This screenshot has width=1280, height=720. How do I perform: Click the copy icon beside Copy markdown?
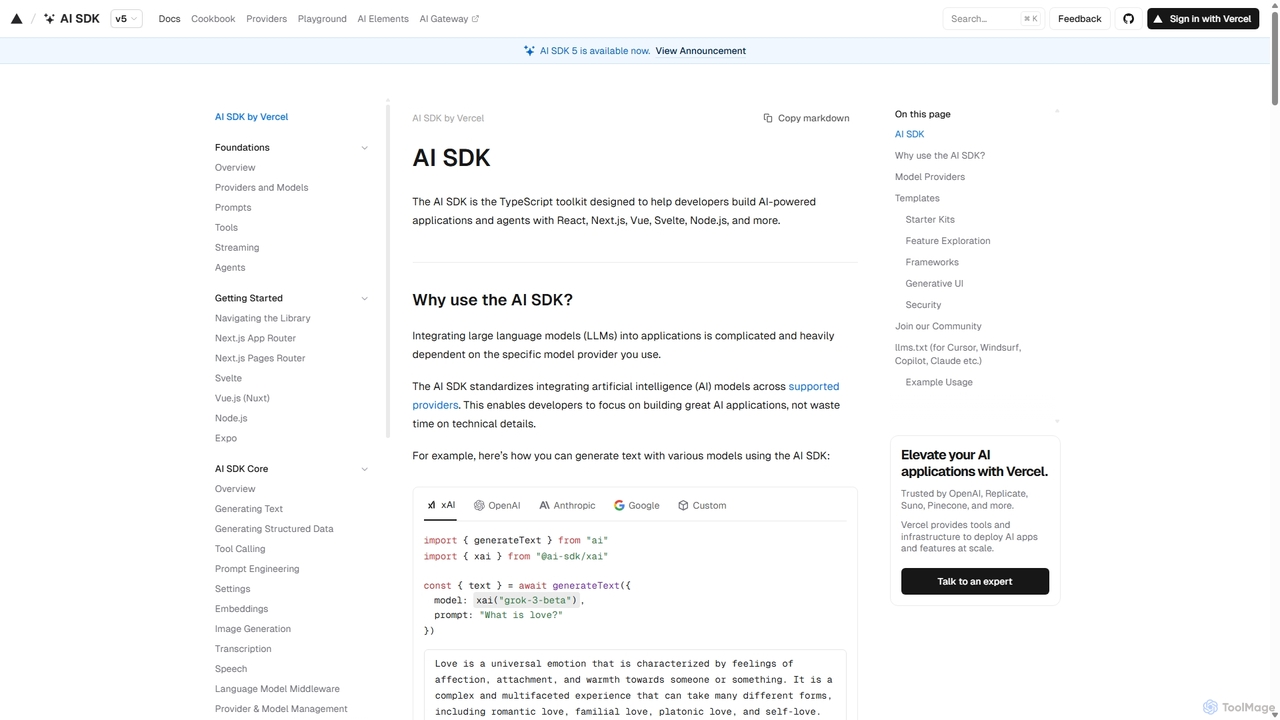point(768,118)
